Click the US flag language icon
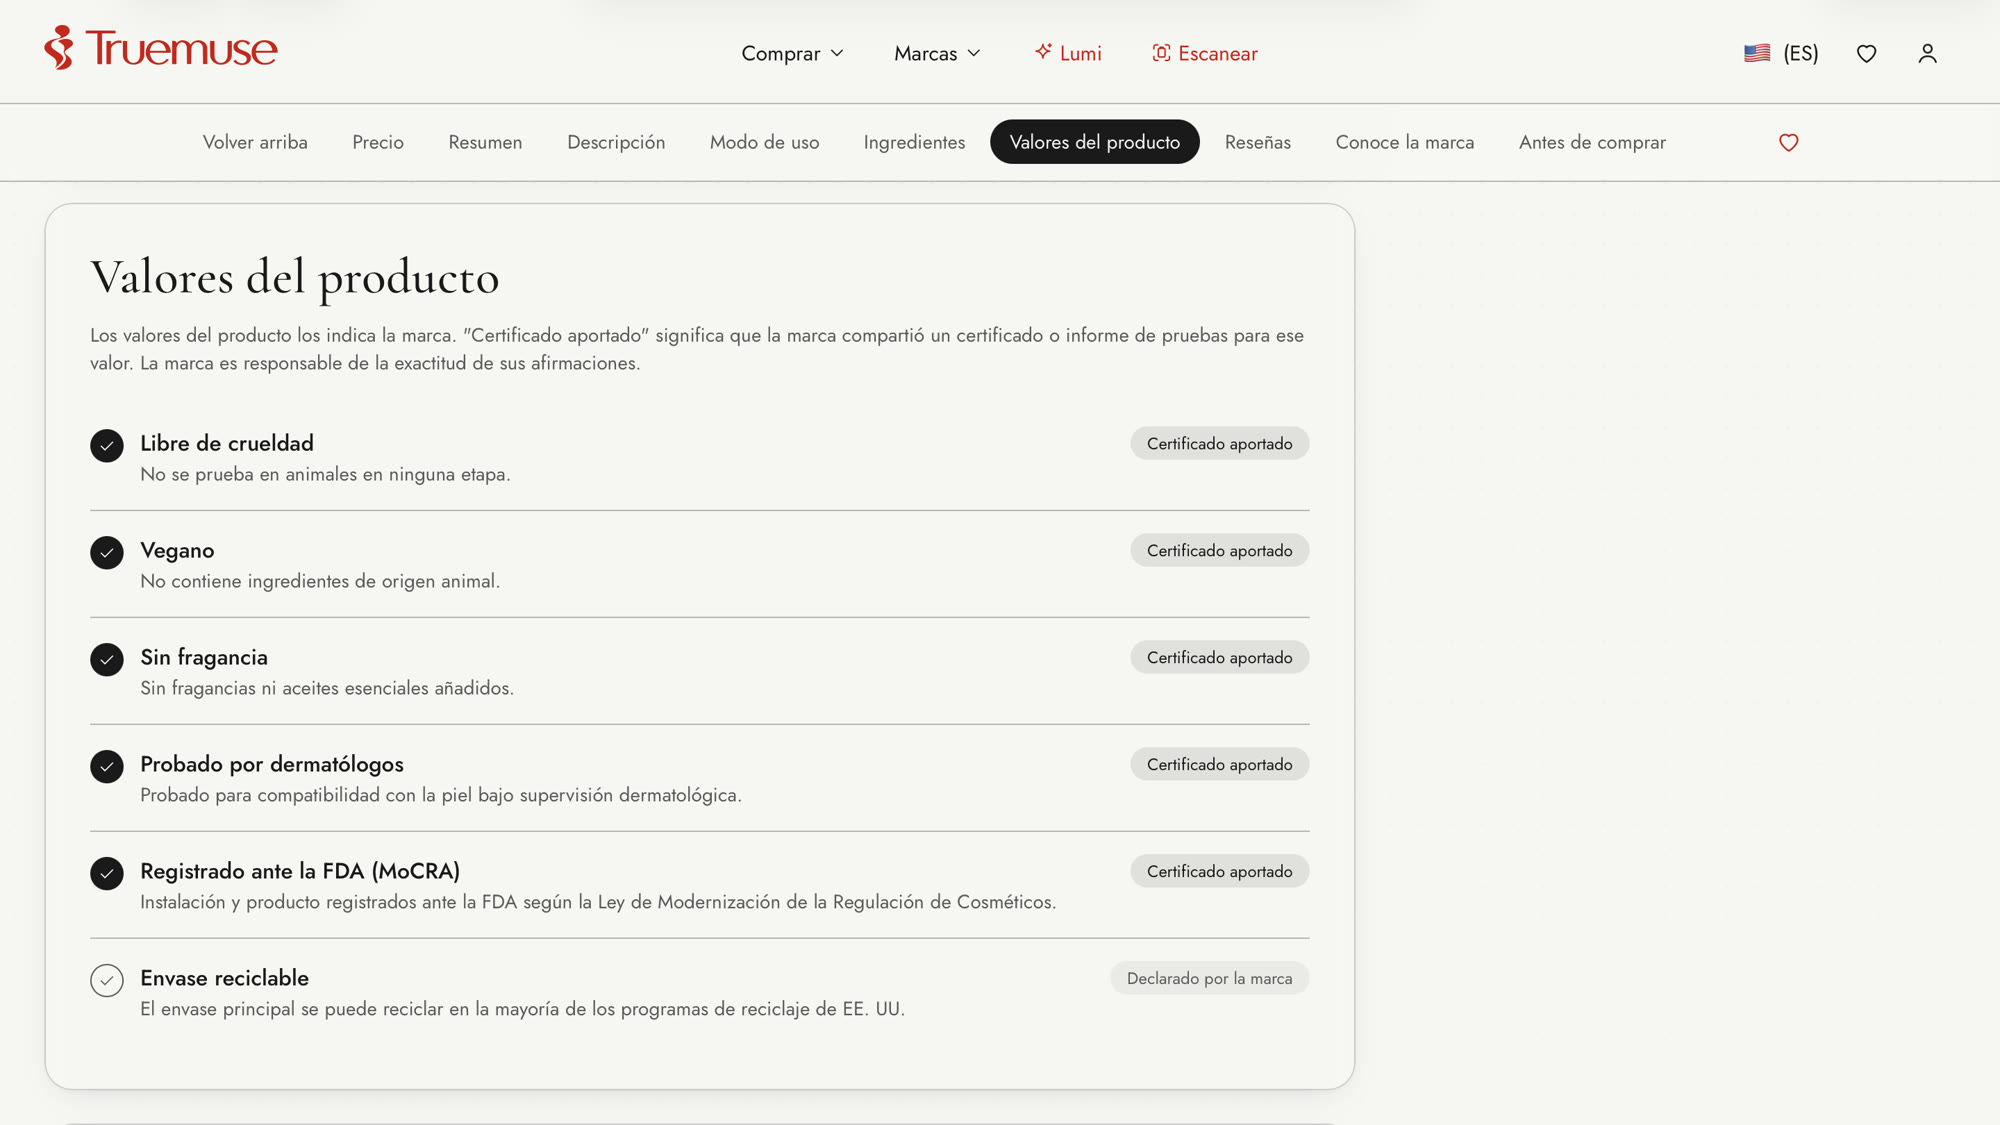 pyautogui.click(x=1757, y=54)
